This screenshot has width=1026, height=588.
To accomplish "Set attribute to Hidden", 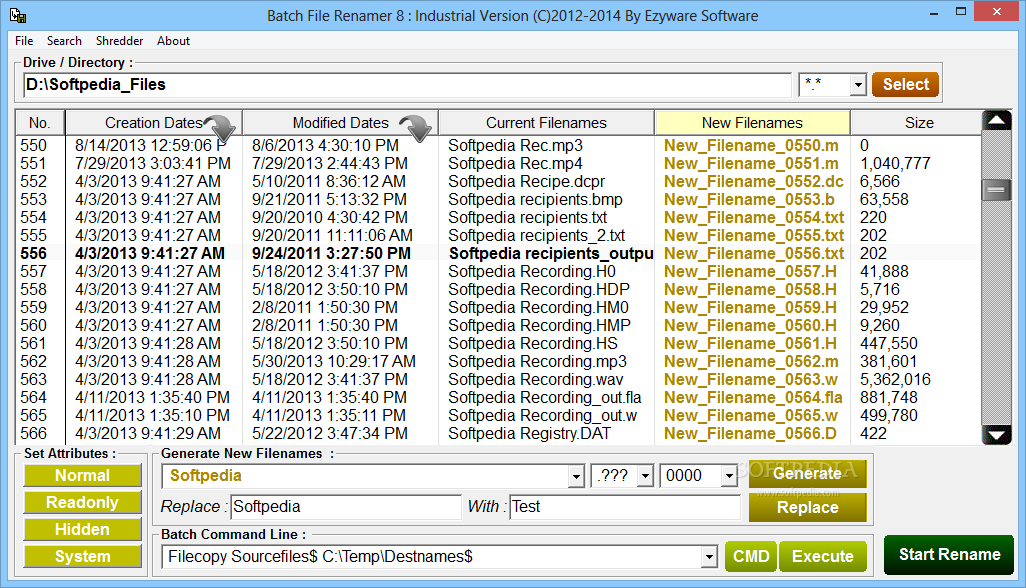I will coord(82,529).
